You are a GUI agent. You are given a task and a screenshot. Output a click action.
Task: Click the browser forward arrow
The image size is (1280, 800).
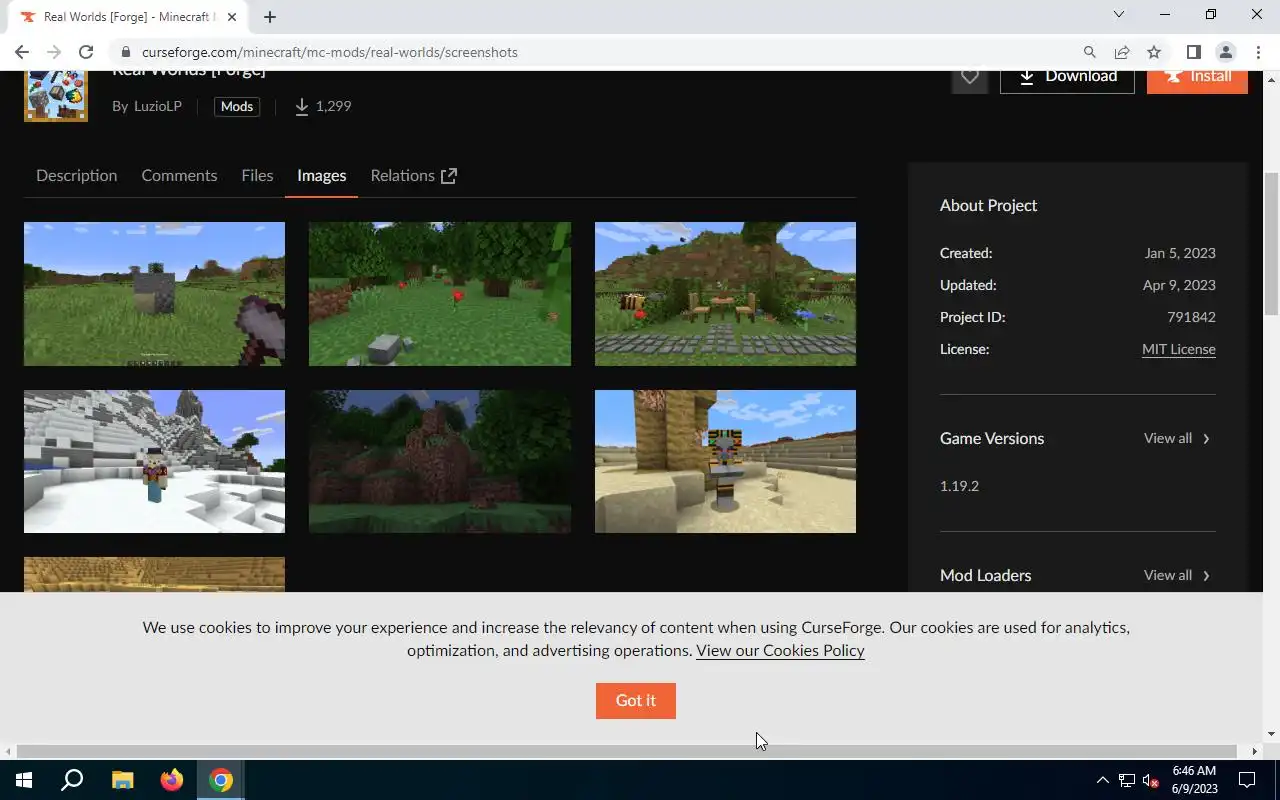[x=54, y=52]
